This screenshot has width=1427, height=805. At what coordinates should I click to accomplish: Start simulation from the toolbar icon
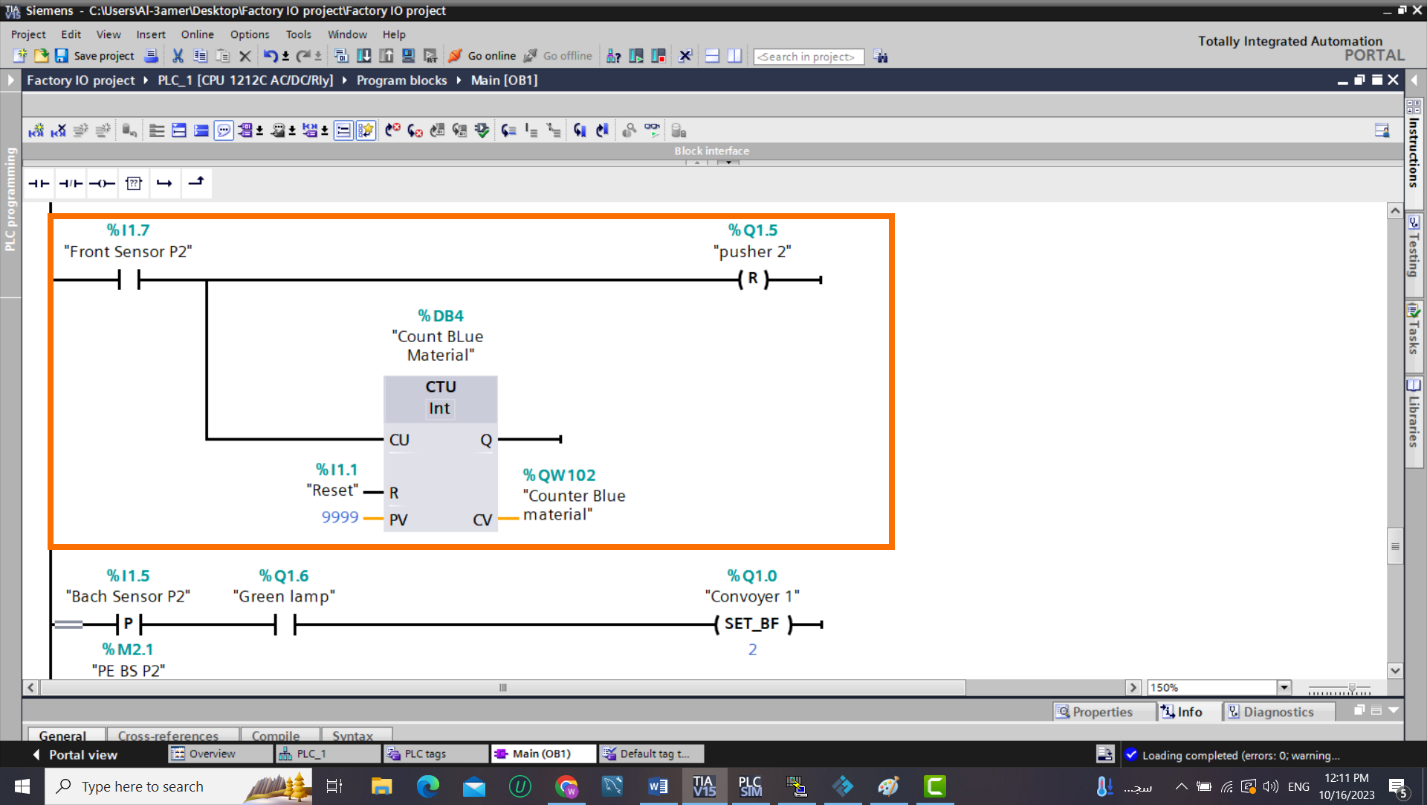(408, 56)
